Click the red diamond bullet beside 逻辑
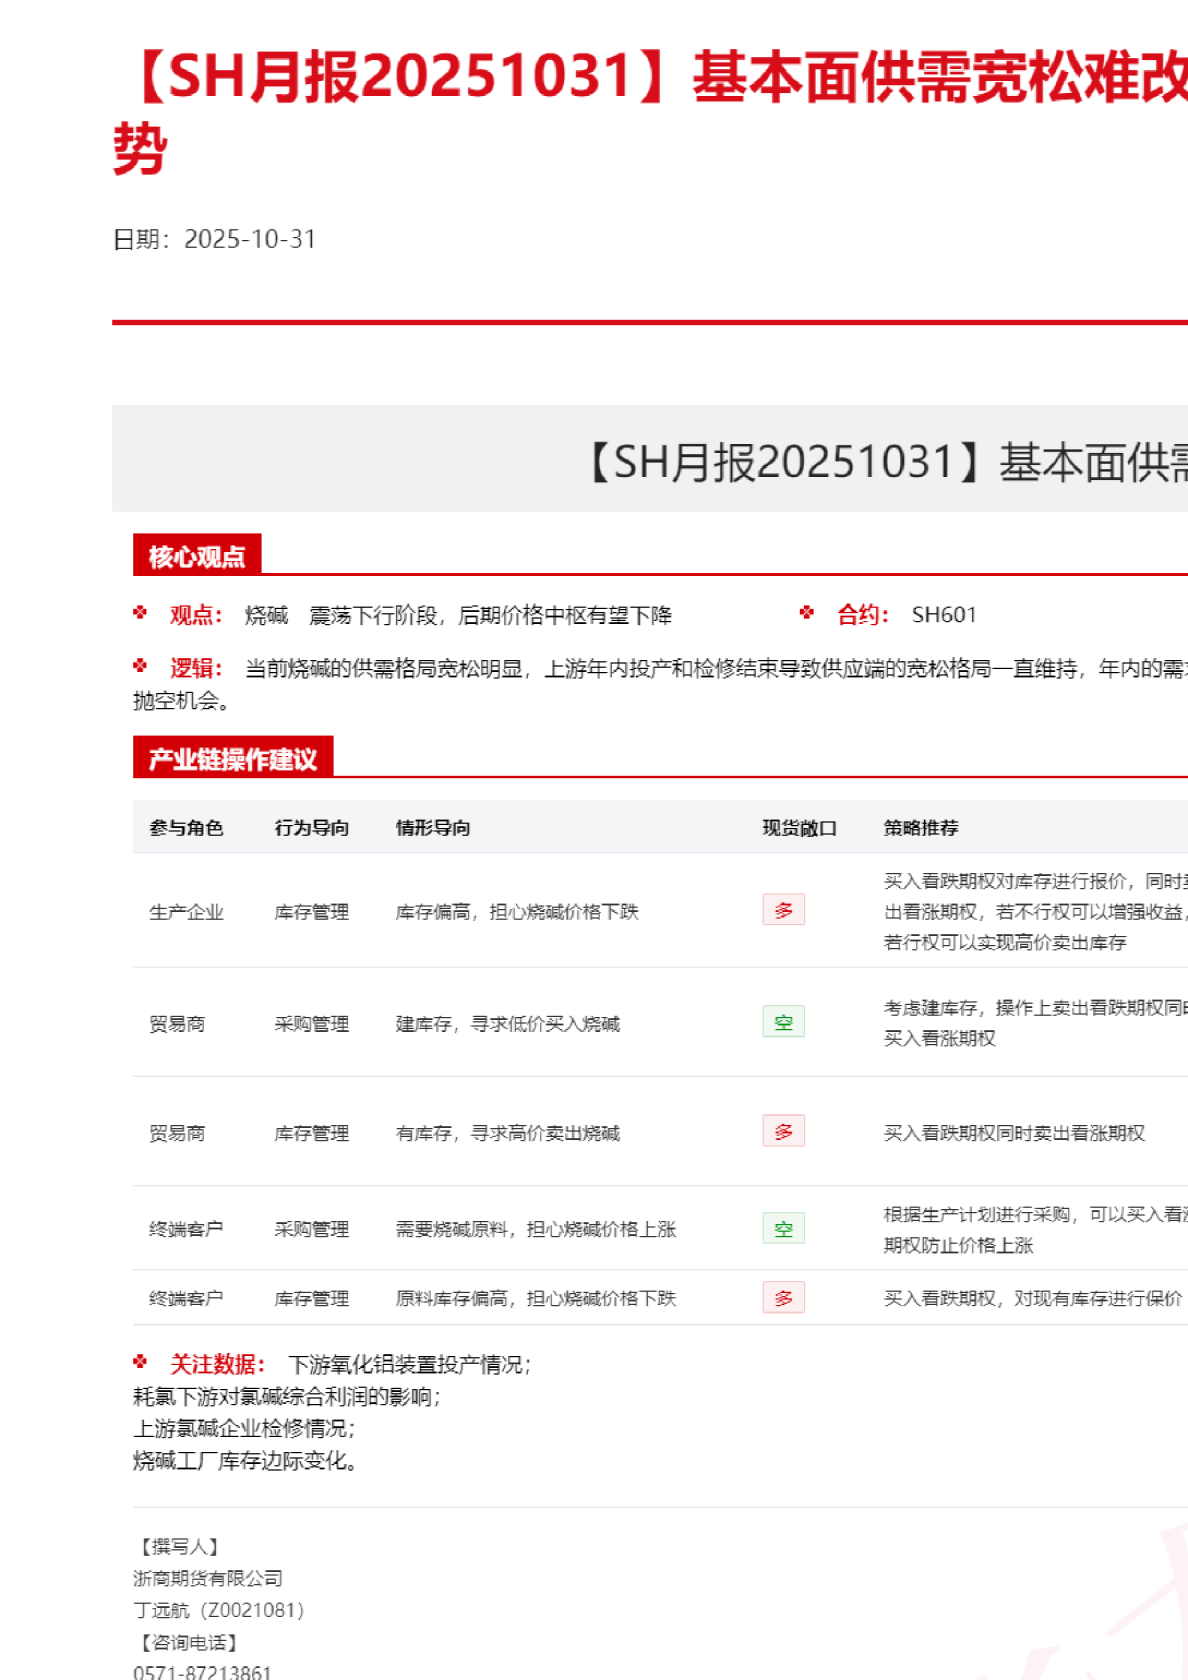The image size is (1188, 1680). click(140, 666)
